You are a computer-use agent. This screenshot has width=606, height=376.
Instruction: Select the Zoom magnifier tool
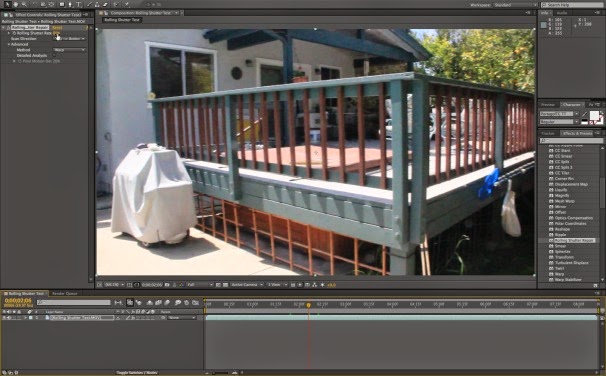coord(25,4)
